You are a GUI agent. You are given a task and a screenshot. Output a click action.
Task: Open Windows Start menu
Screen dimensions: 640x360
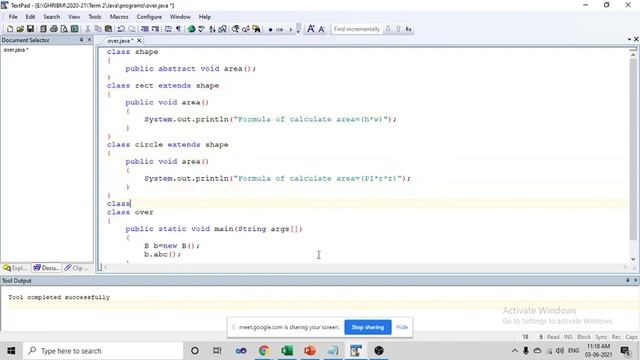11,351
